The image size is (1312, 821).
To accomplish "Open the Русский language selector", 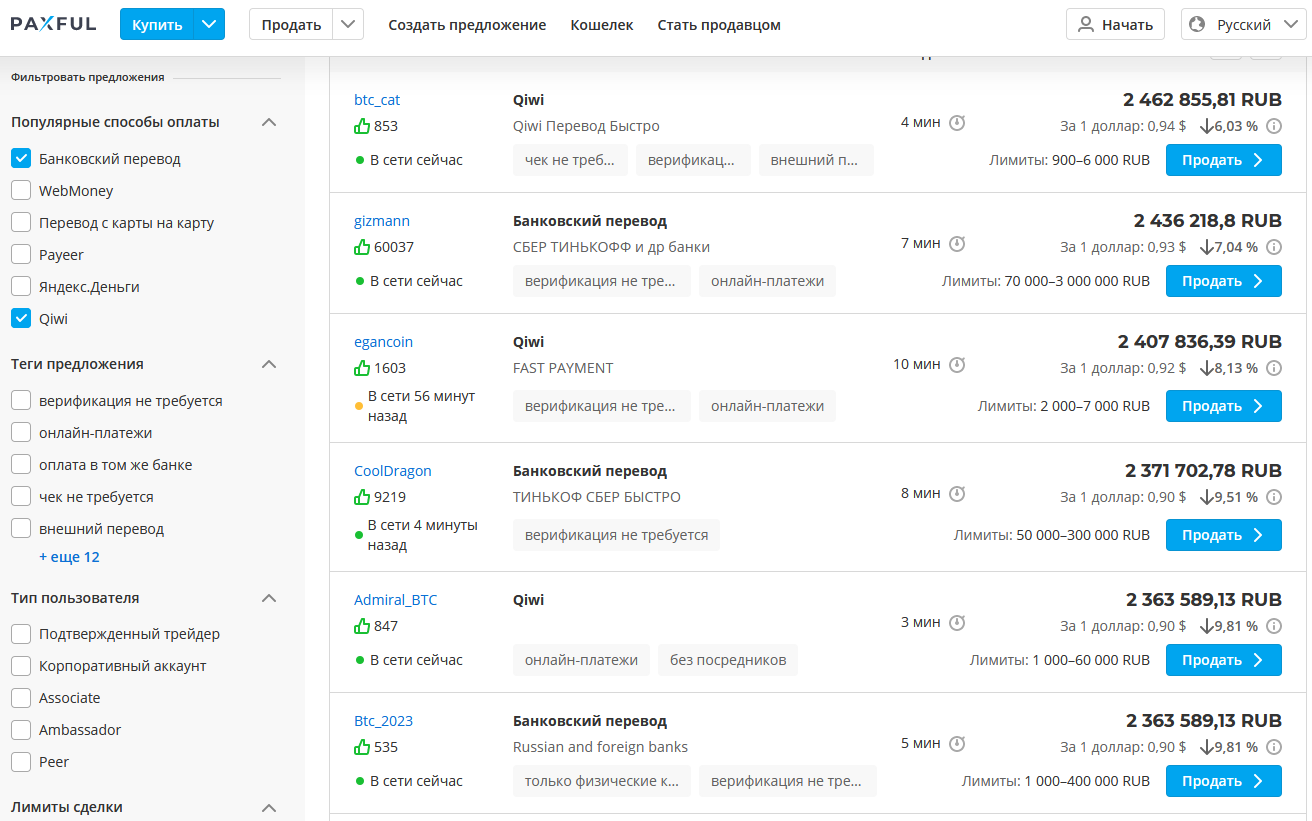I will tap(1244, 25).
